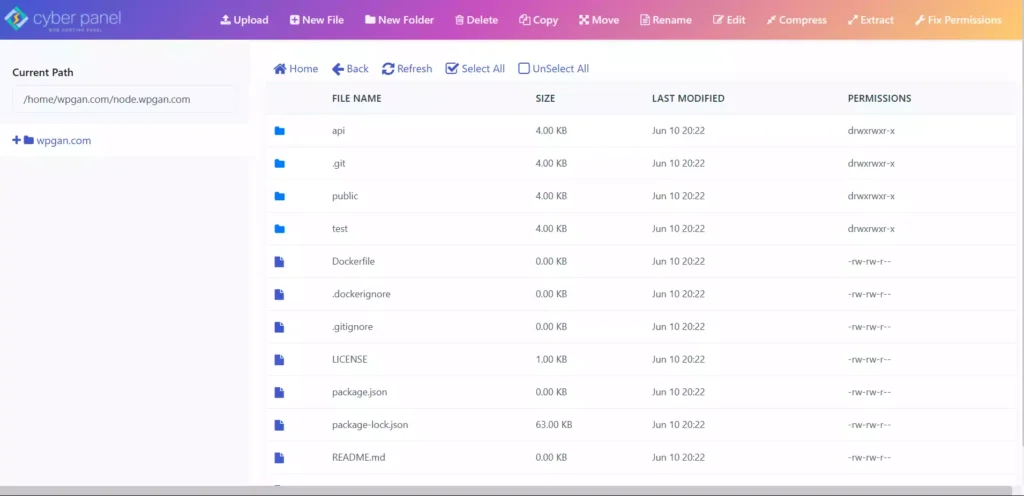Viewport: 1024px width, 496px height.
Task: Select the api folder name
Action: [338, 131]
